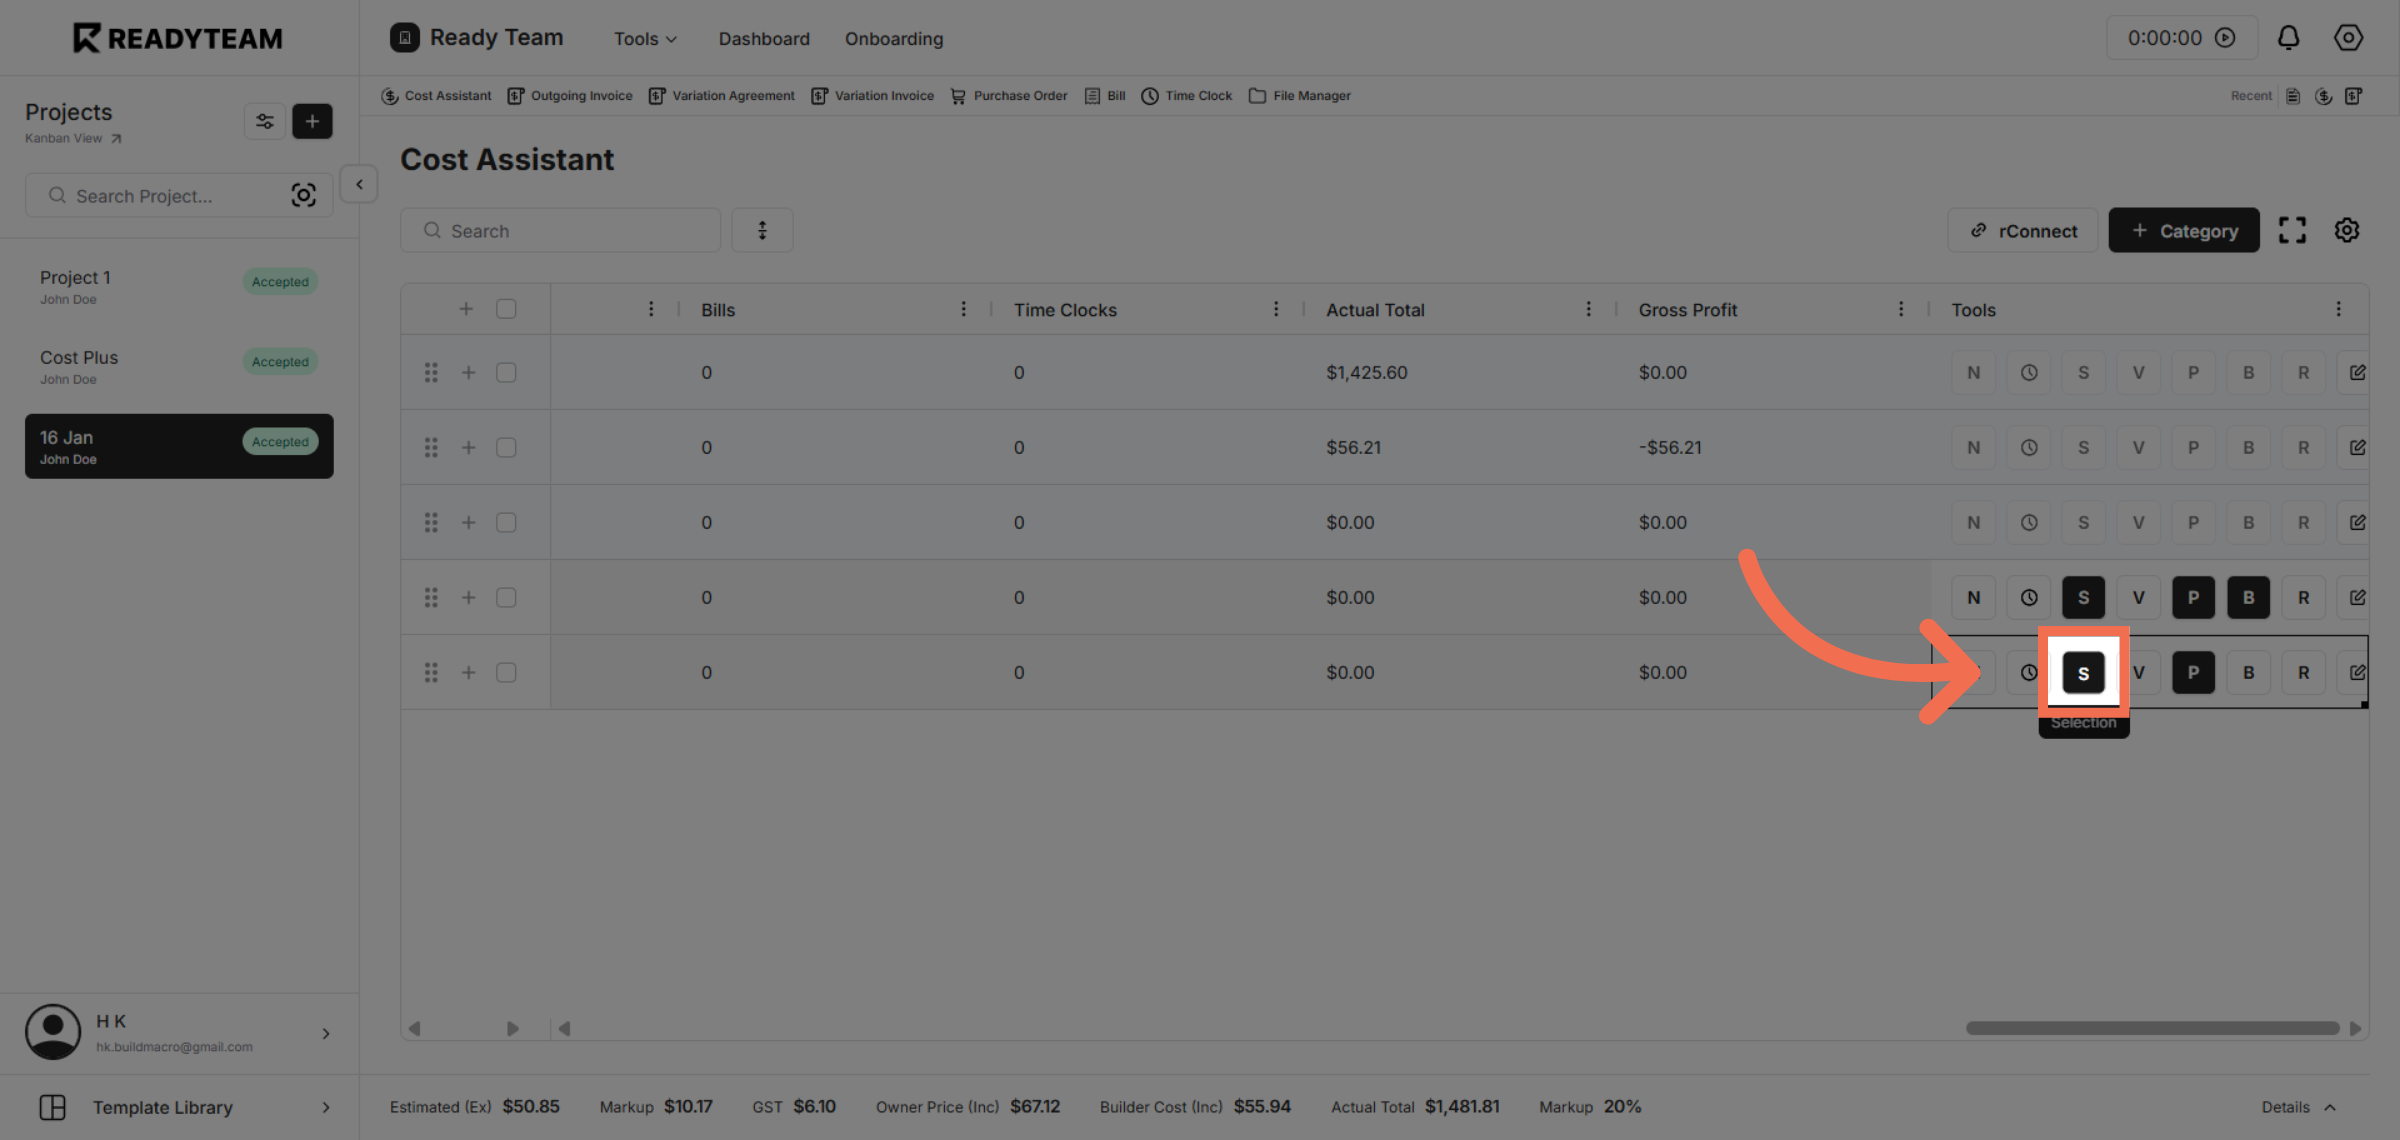Image resolution: width=2400 pixels, height=1140 pixels.
Task: Open the Time Clock tool
Action: click(x=1186, y=95)
